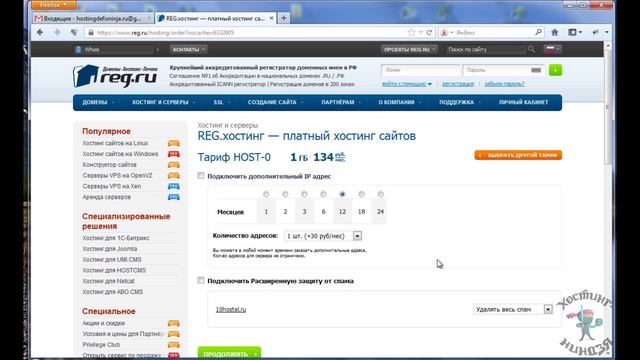The width and height of the screenshot is (640, 360).
Task: Select the 12 months radio button
Action: pos(342,194)
